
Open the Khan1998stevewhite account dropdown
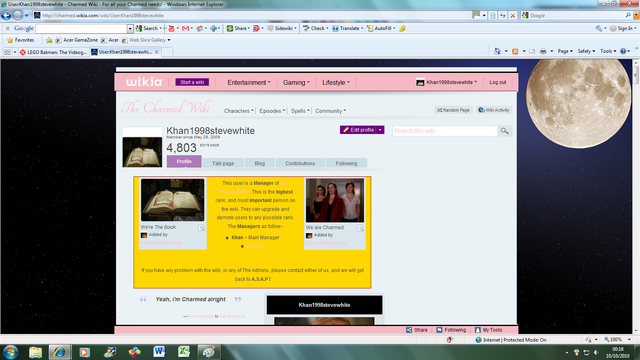pos(447,82)
